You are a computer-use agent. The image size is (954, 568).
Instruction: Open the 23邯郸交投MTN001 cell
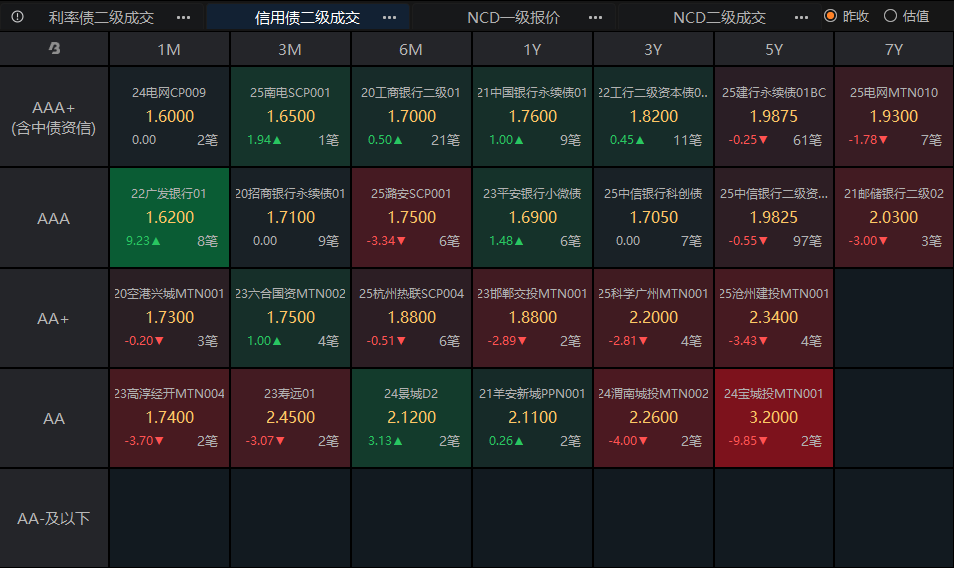click(532, 318)
